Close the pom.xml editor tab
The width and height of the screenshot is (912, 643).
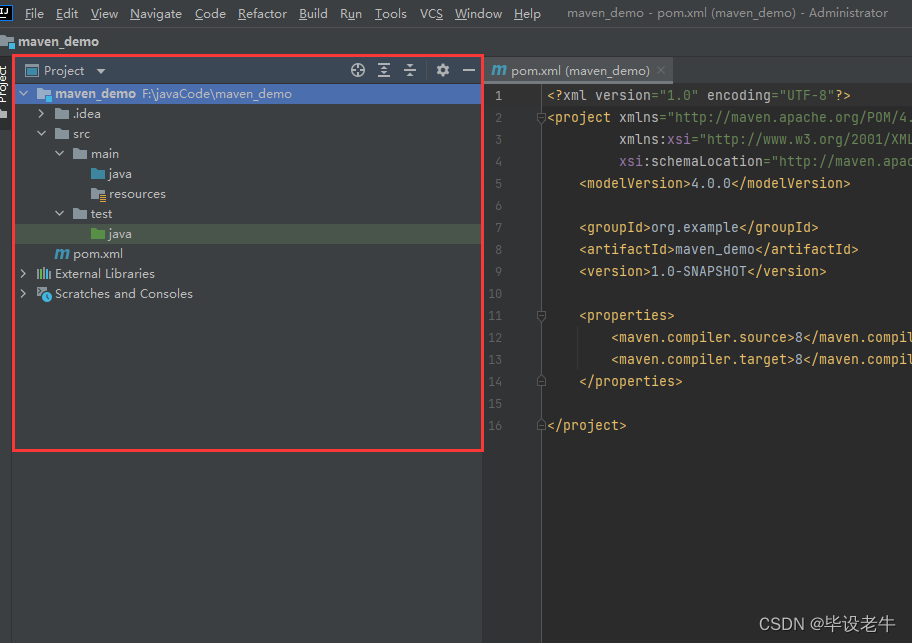661,70
